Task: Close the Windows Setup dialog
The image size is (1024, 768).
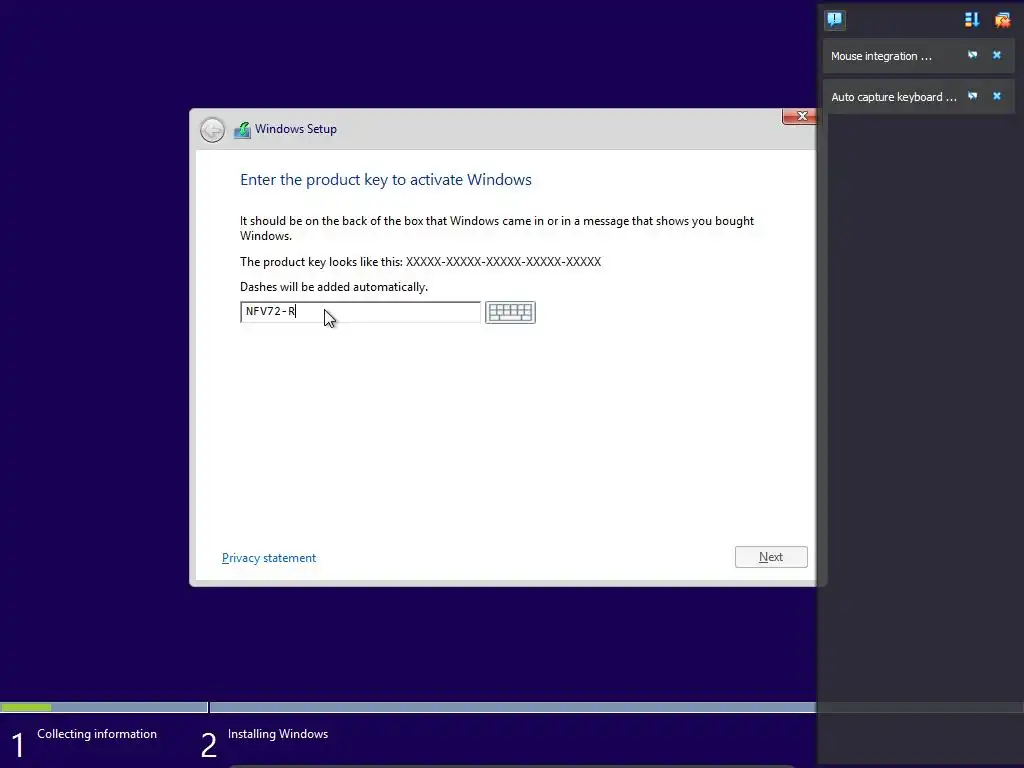Action: 799,116
